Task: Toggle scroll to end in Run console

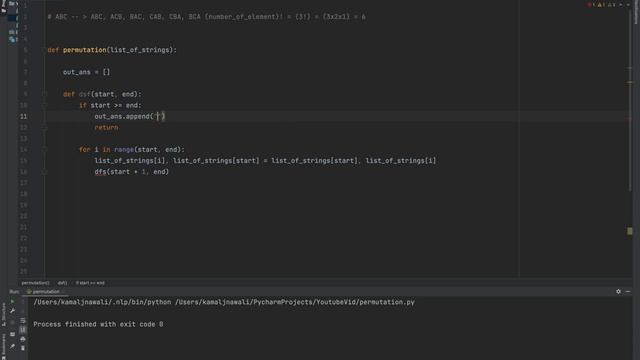Action: 23,329
